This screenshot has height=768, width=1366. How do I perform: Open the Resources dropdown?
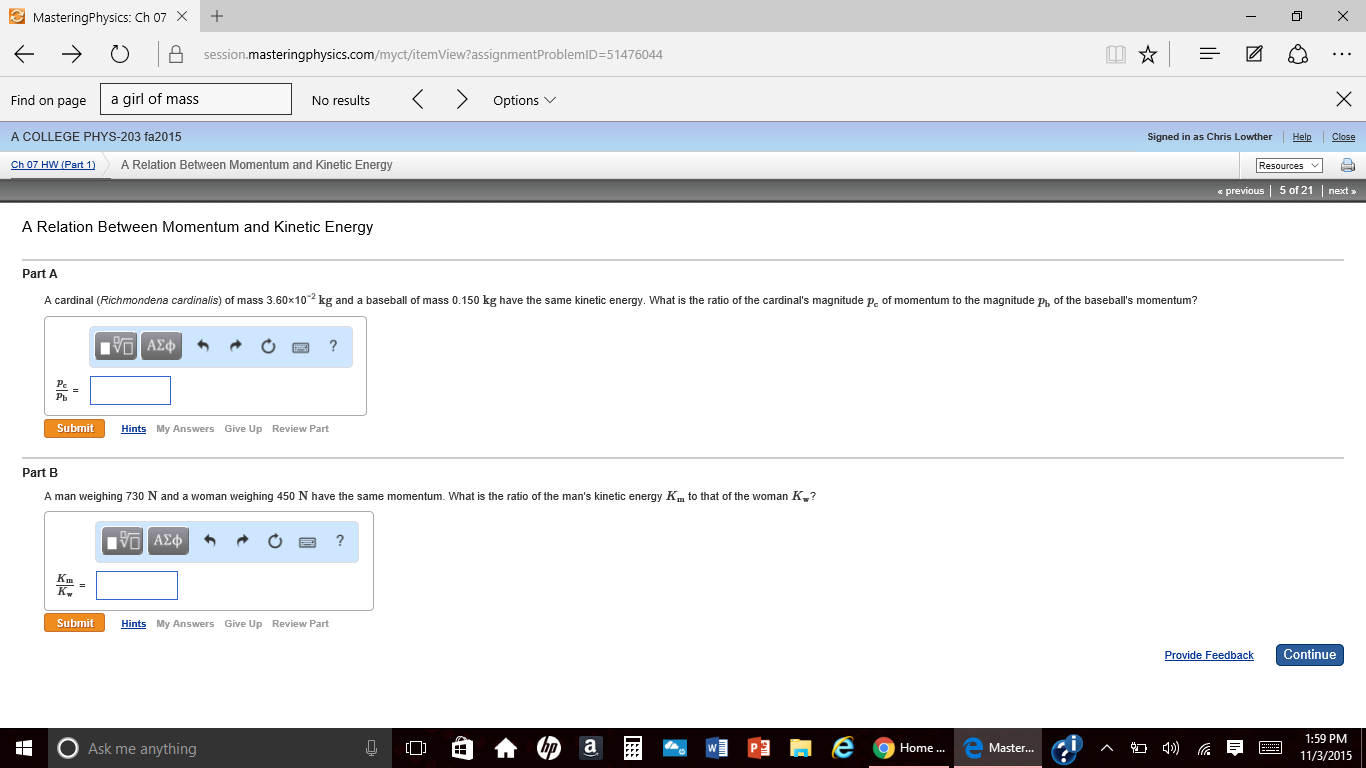(1288, 164)
